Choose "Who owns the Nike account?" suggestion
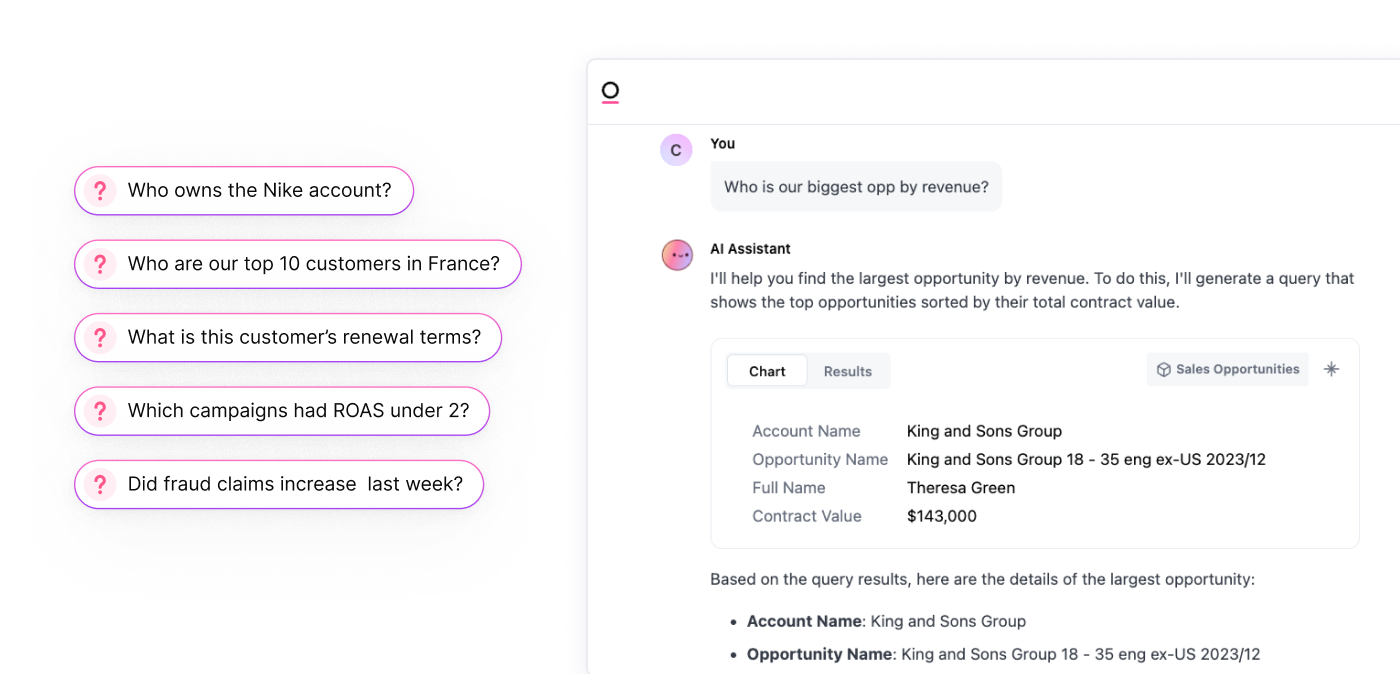Screen dimensions: 1400x674 [259, 191]
